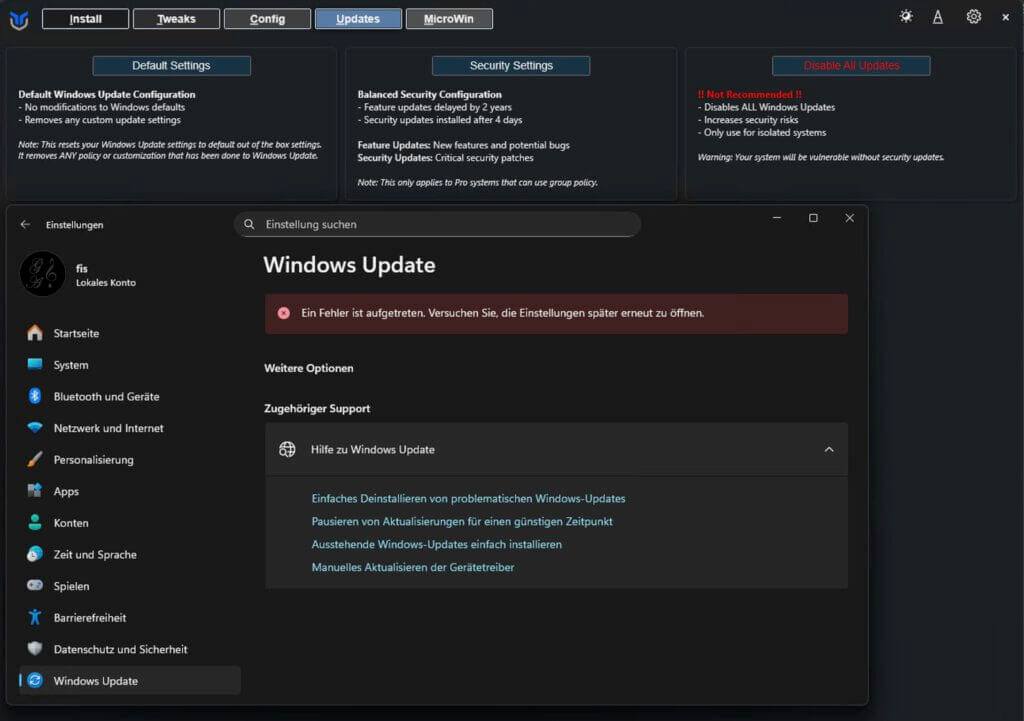Open Netzwerk und Internet icon

pyautogui.click(x=35, y=428)
